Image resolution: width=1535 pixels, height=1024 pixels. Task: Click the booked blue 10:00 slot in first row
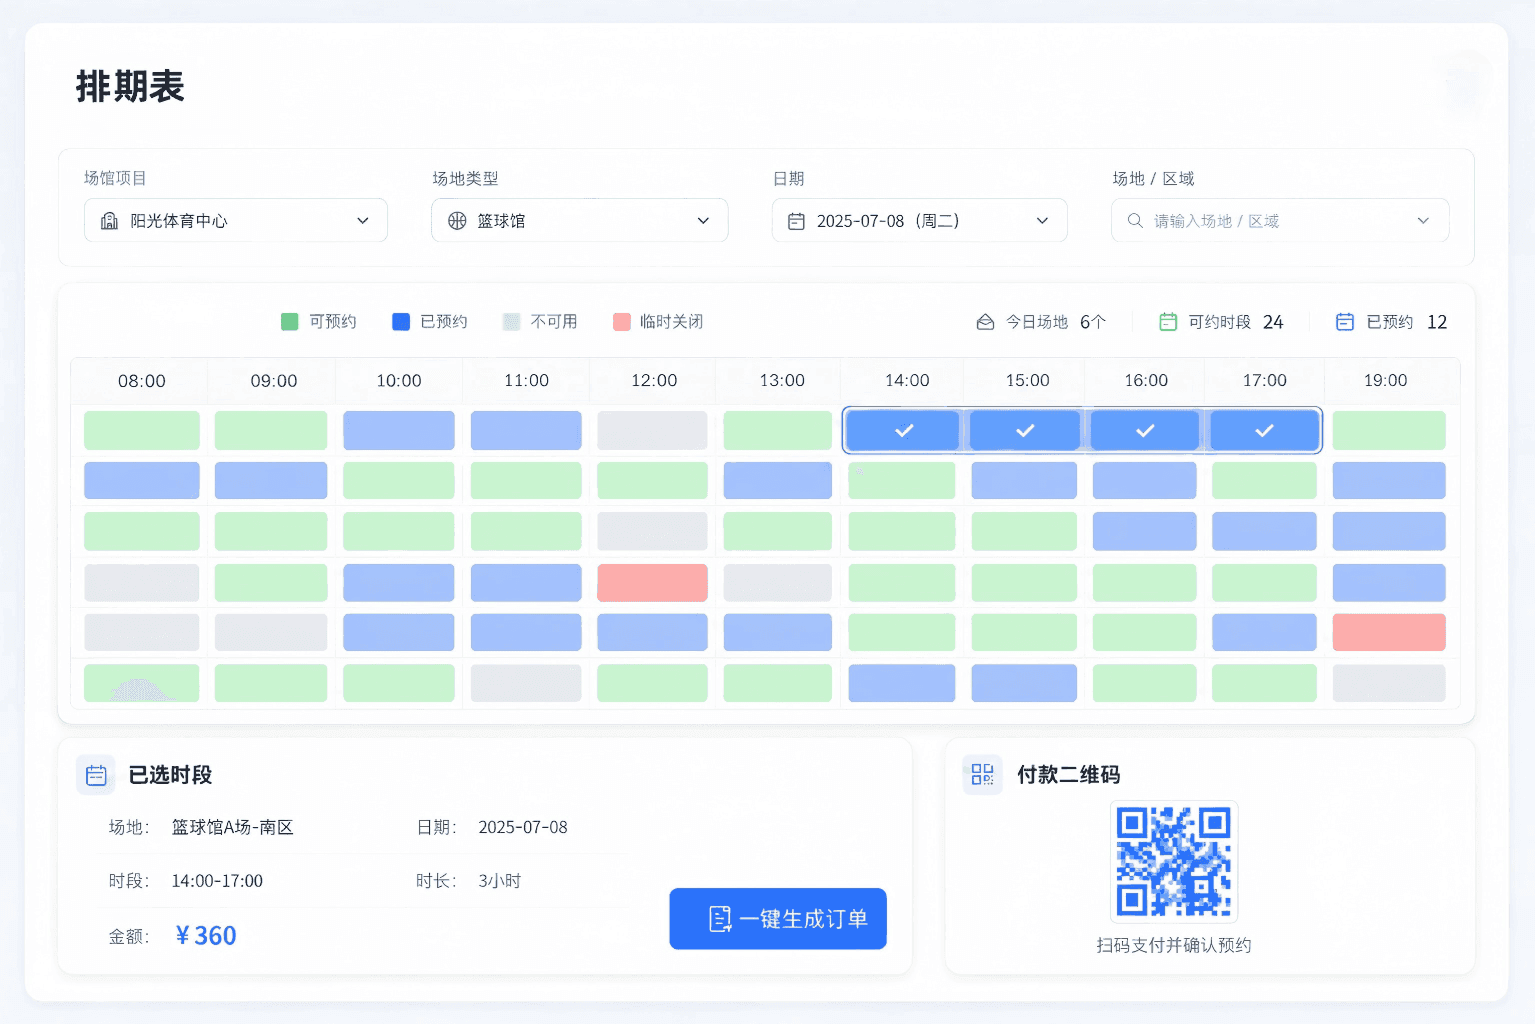point(399,430)
